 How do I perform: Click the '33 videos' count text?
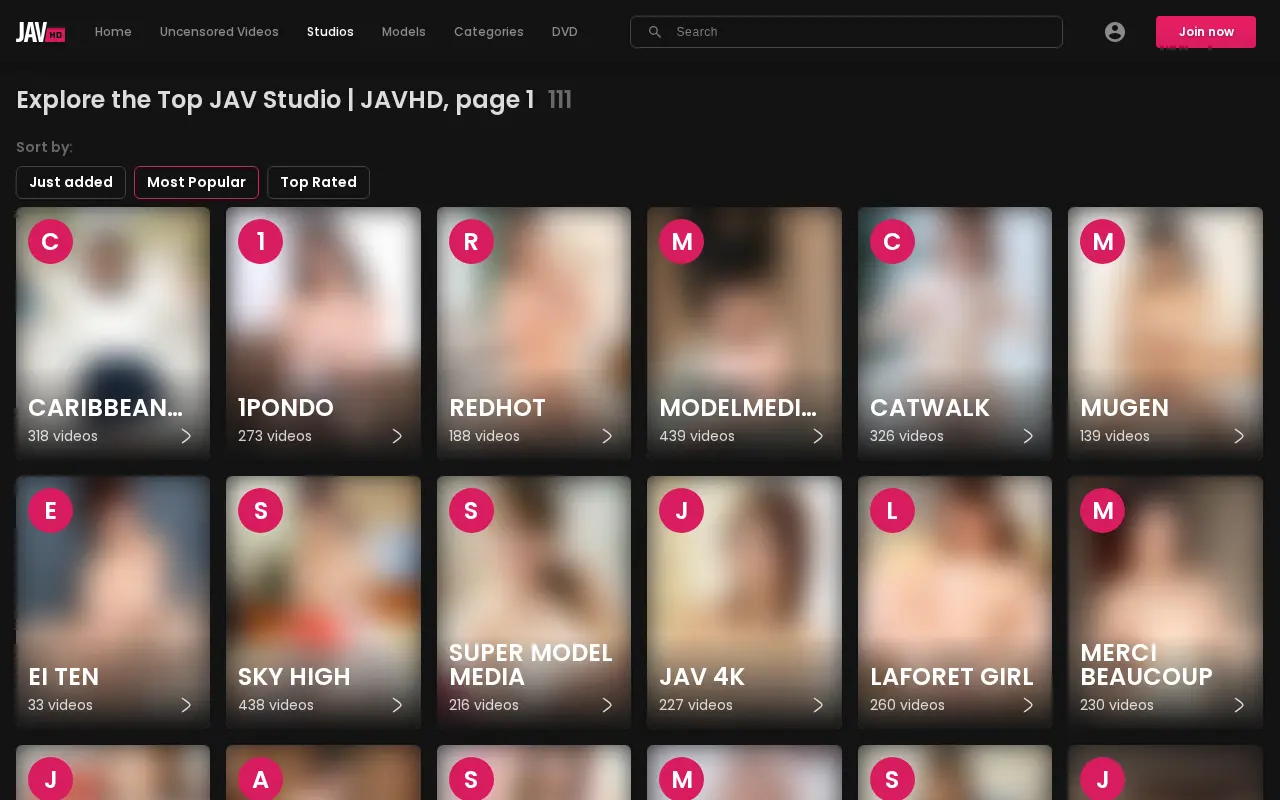(x=60, y=705)
